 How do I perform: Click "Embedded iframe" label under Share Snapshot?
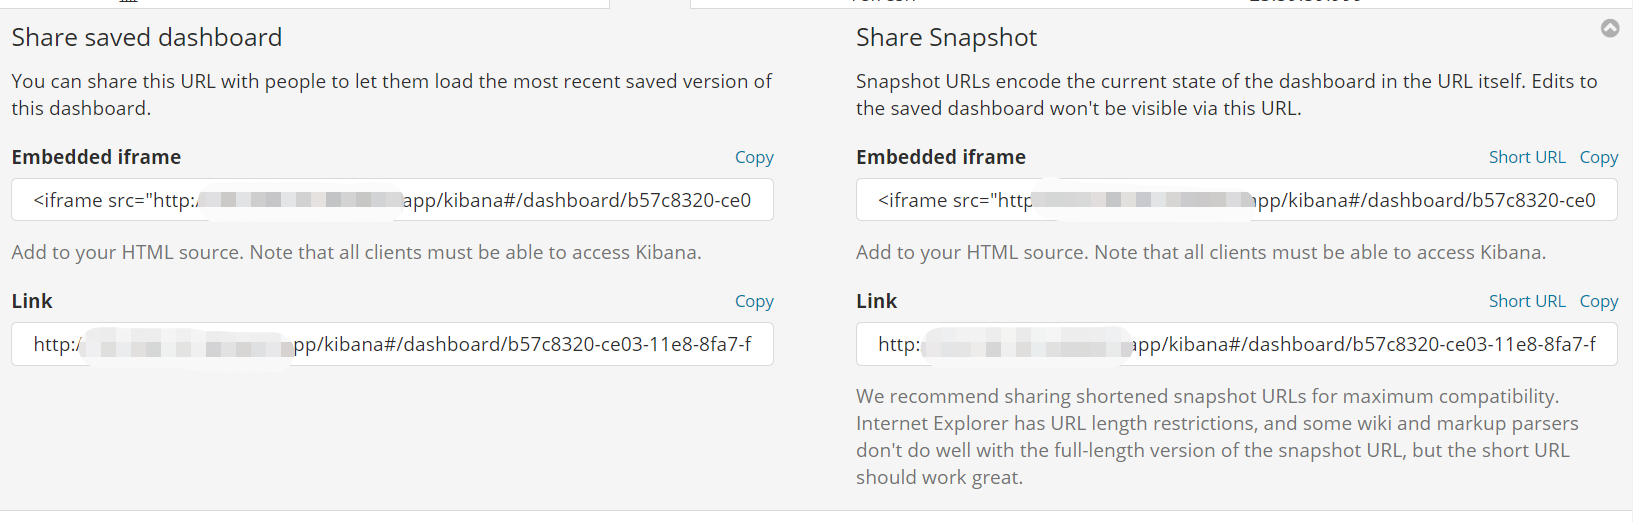(940, 157)
